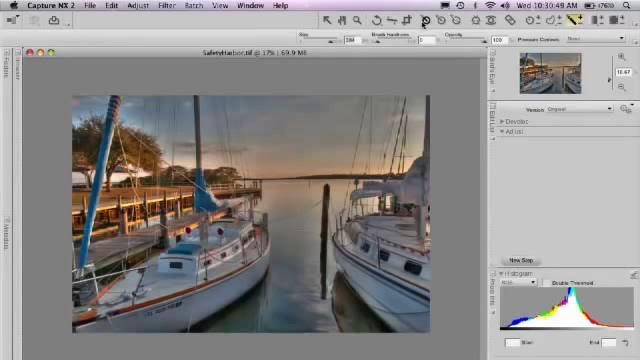This screenshot has width=640, height=360.
Task: Select the White Control Point tool
Action: tap(456, 20)
